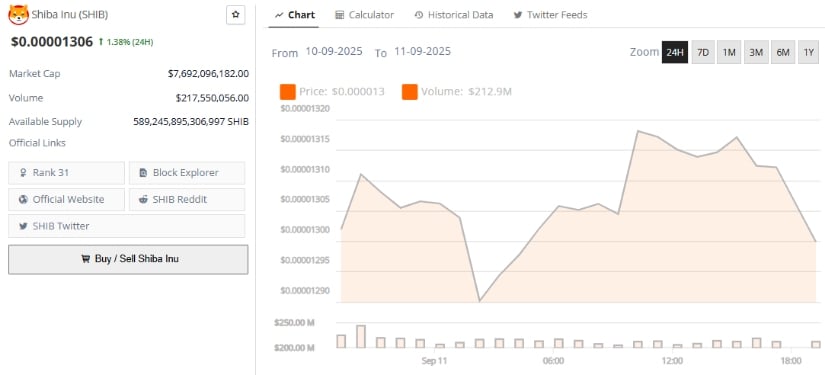Click the current price $0.00001306

[52, 42]
